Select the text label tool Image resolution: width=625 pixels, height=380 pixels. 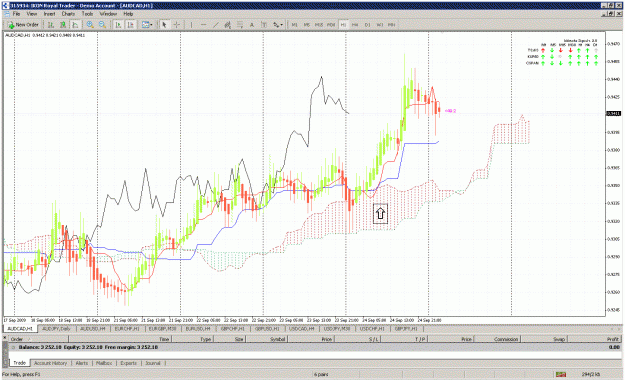tap(264, 25)
